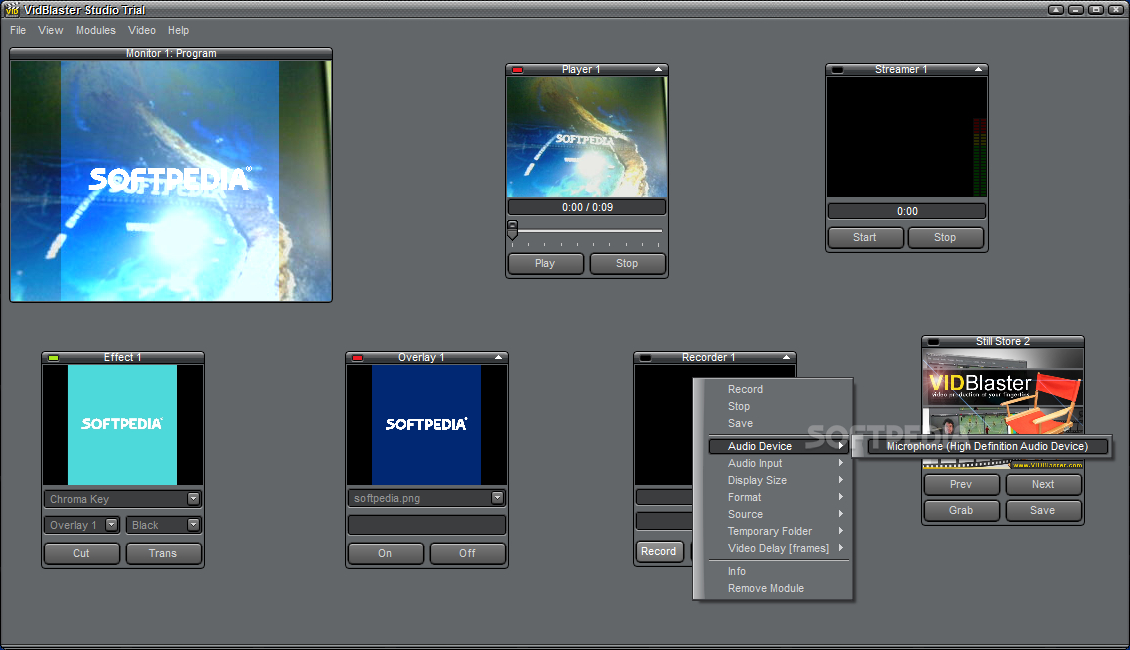Expand the Audio Input submenu
This screenshot has width=1130, height=650.
777,463
